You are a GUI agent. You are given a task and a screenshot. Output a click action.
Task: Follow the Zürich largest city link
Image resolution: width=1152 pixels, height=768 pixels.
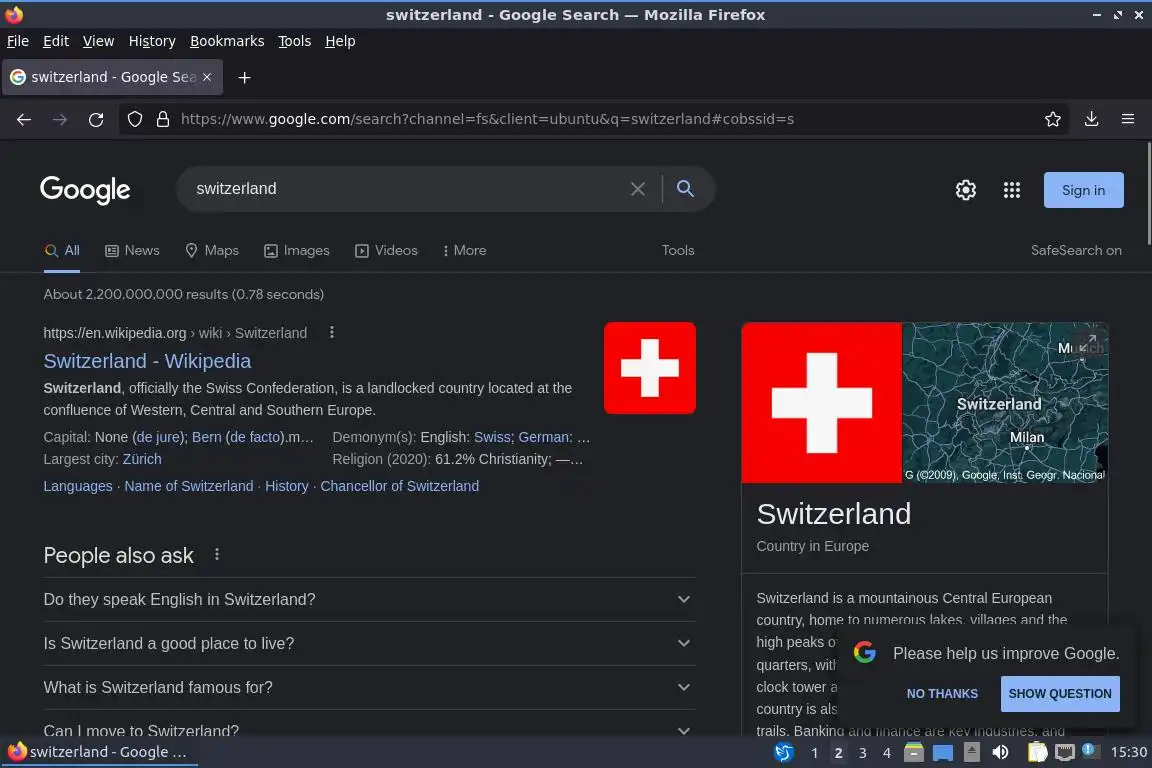click(x=142, y=459)
